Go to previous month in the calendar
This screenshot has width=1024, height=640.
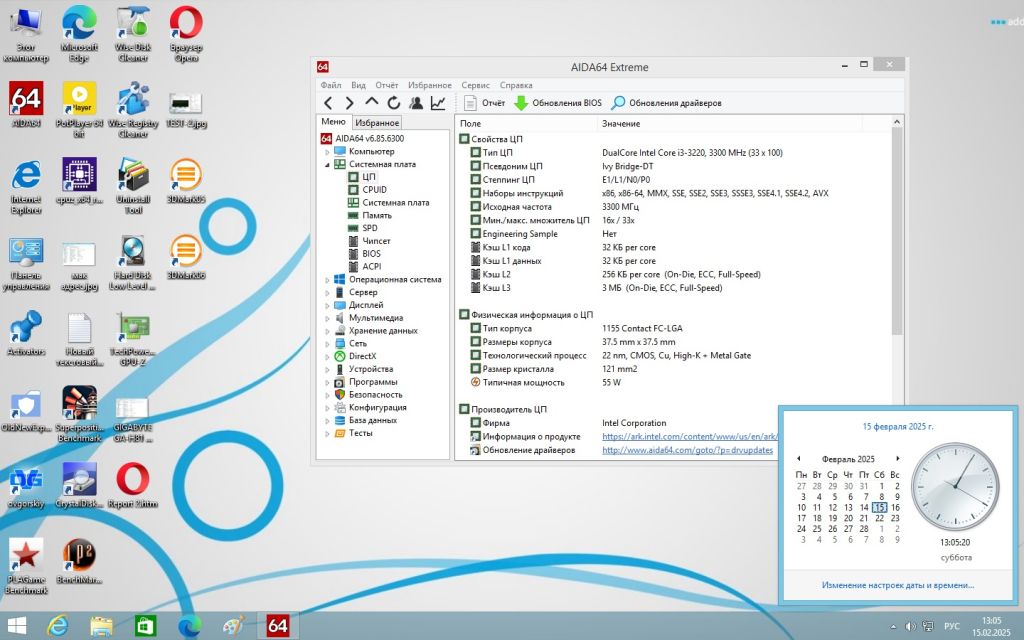click(x=799, y=458)
